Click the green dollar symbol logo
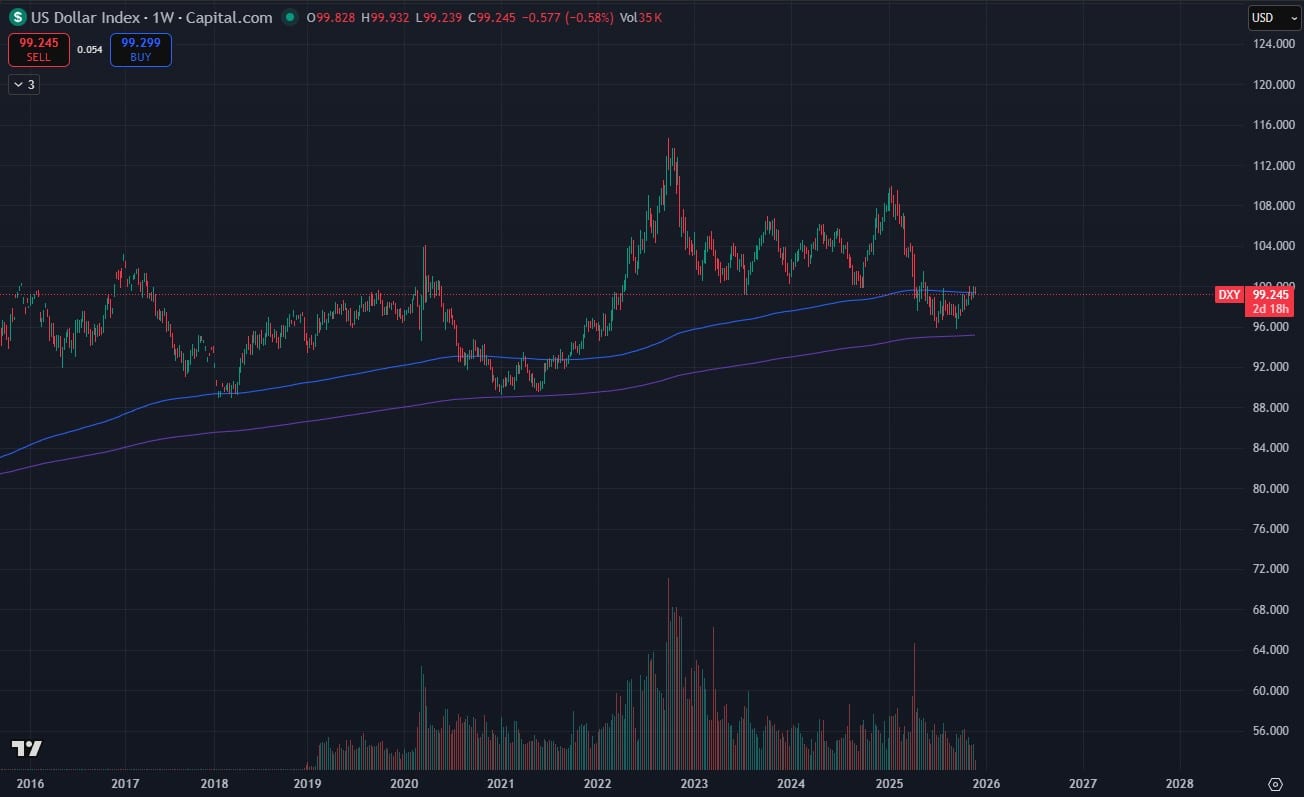Screen dimensions: 1304x797 [x=17, y=17]
